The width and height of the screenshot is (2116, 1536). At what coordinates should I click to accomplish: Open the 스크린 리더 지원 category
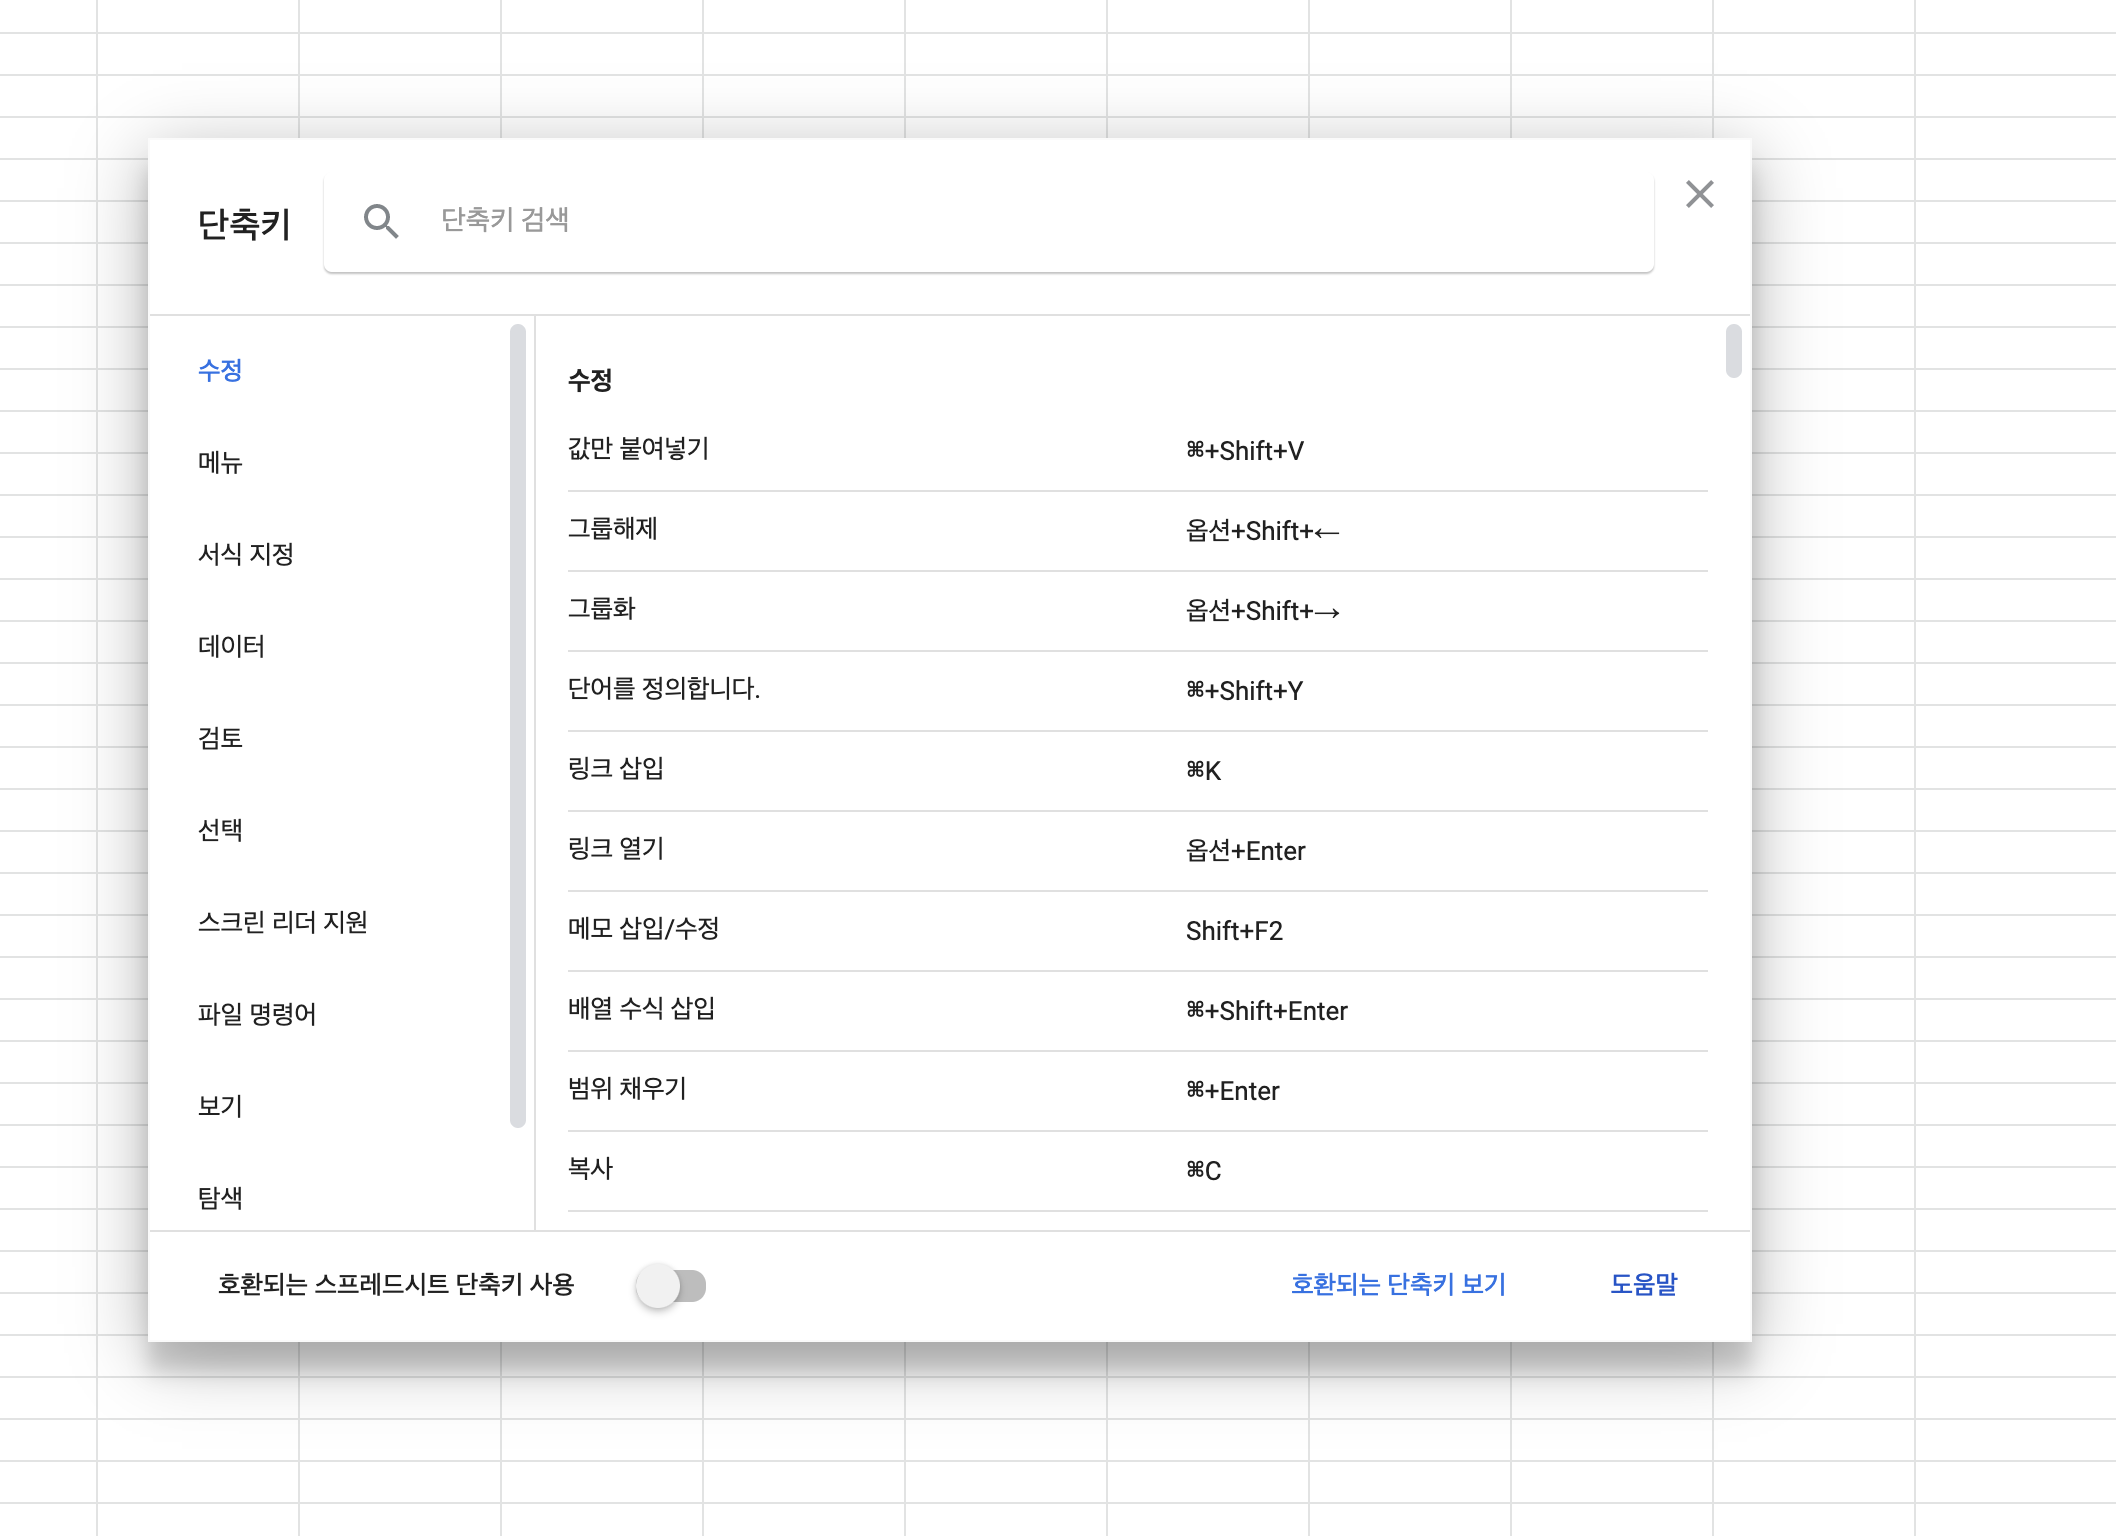(x=283, y=922)
